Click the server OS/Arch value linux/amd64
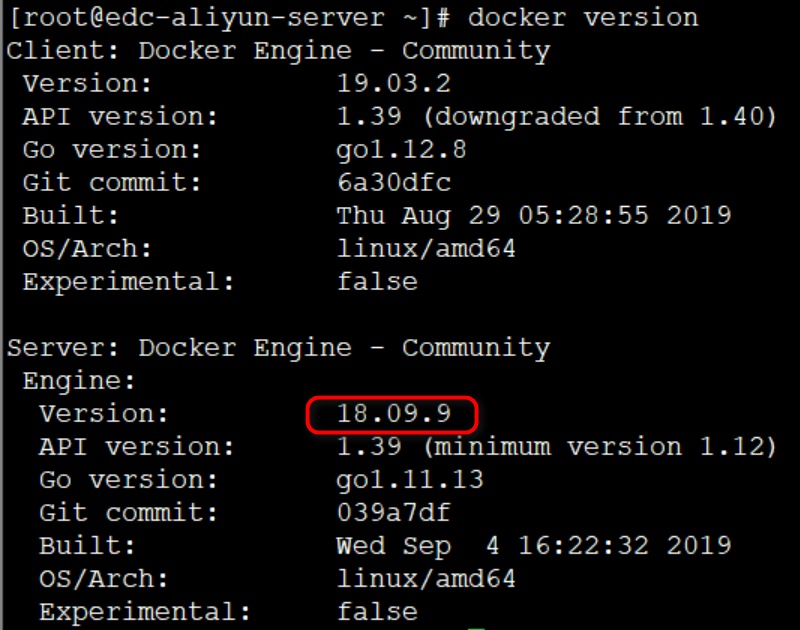Viewport: 800px width, 630px height. [x=427, y=579]
